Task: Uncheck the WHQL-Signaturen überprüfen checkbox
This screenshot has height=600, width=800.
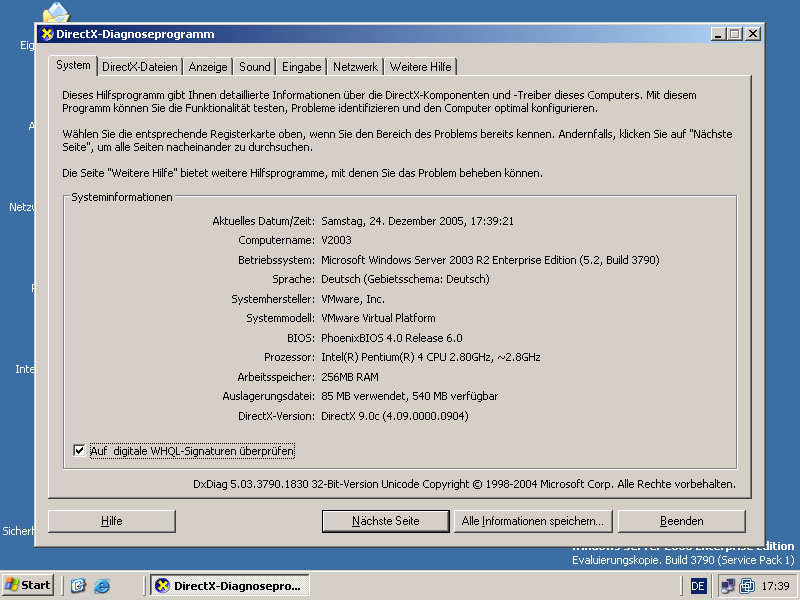Action: [x=79, y=451]
